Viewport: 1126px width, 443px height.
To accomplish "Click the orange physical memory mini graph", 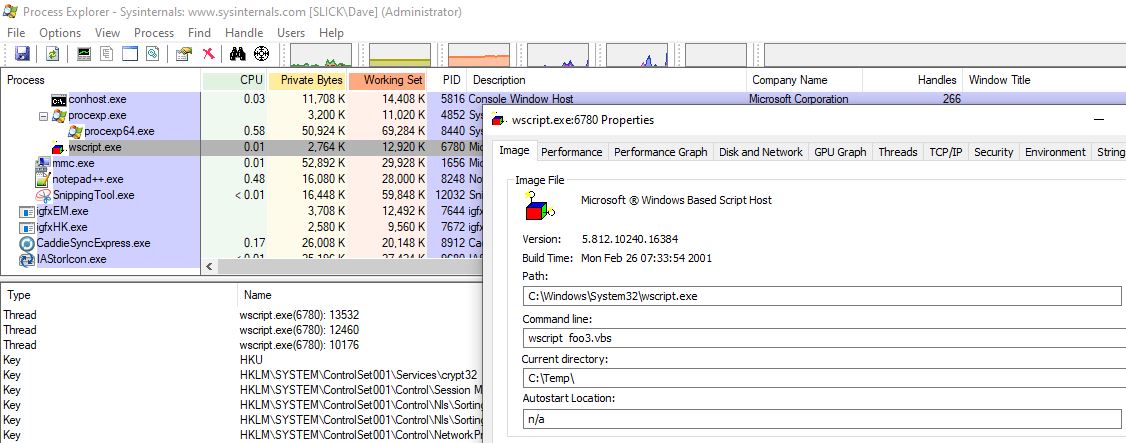I will (x=479, y=55).
